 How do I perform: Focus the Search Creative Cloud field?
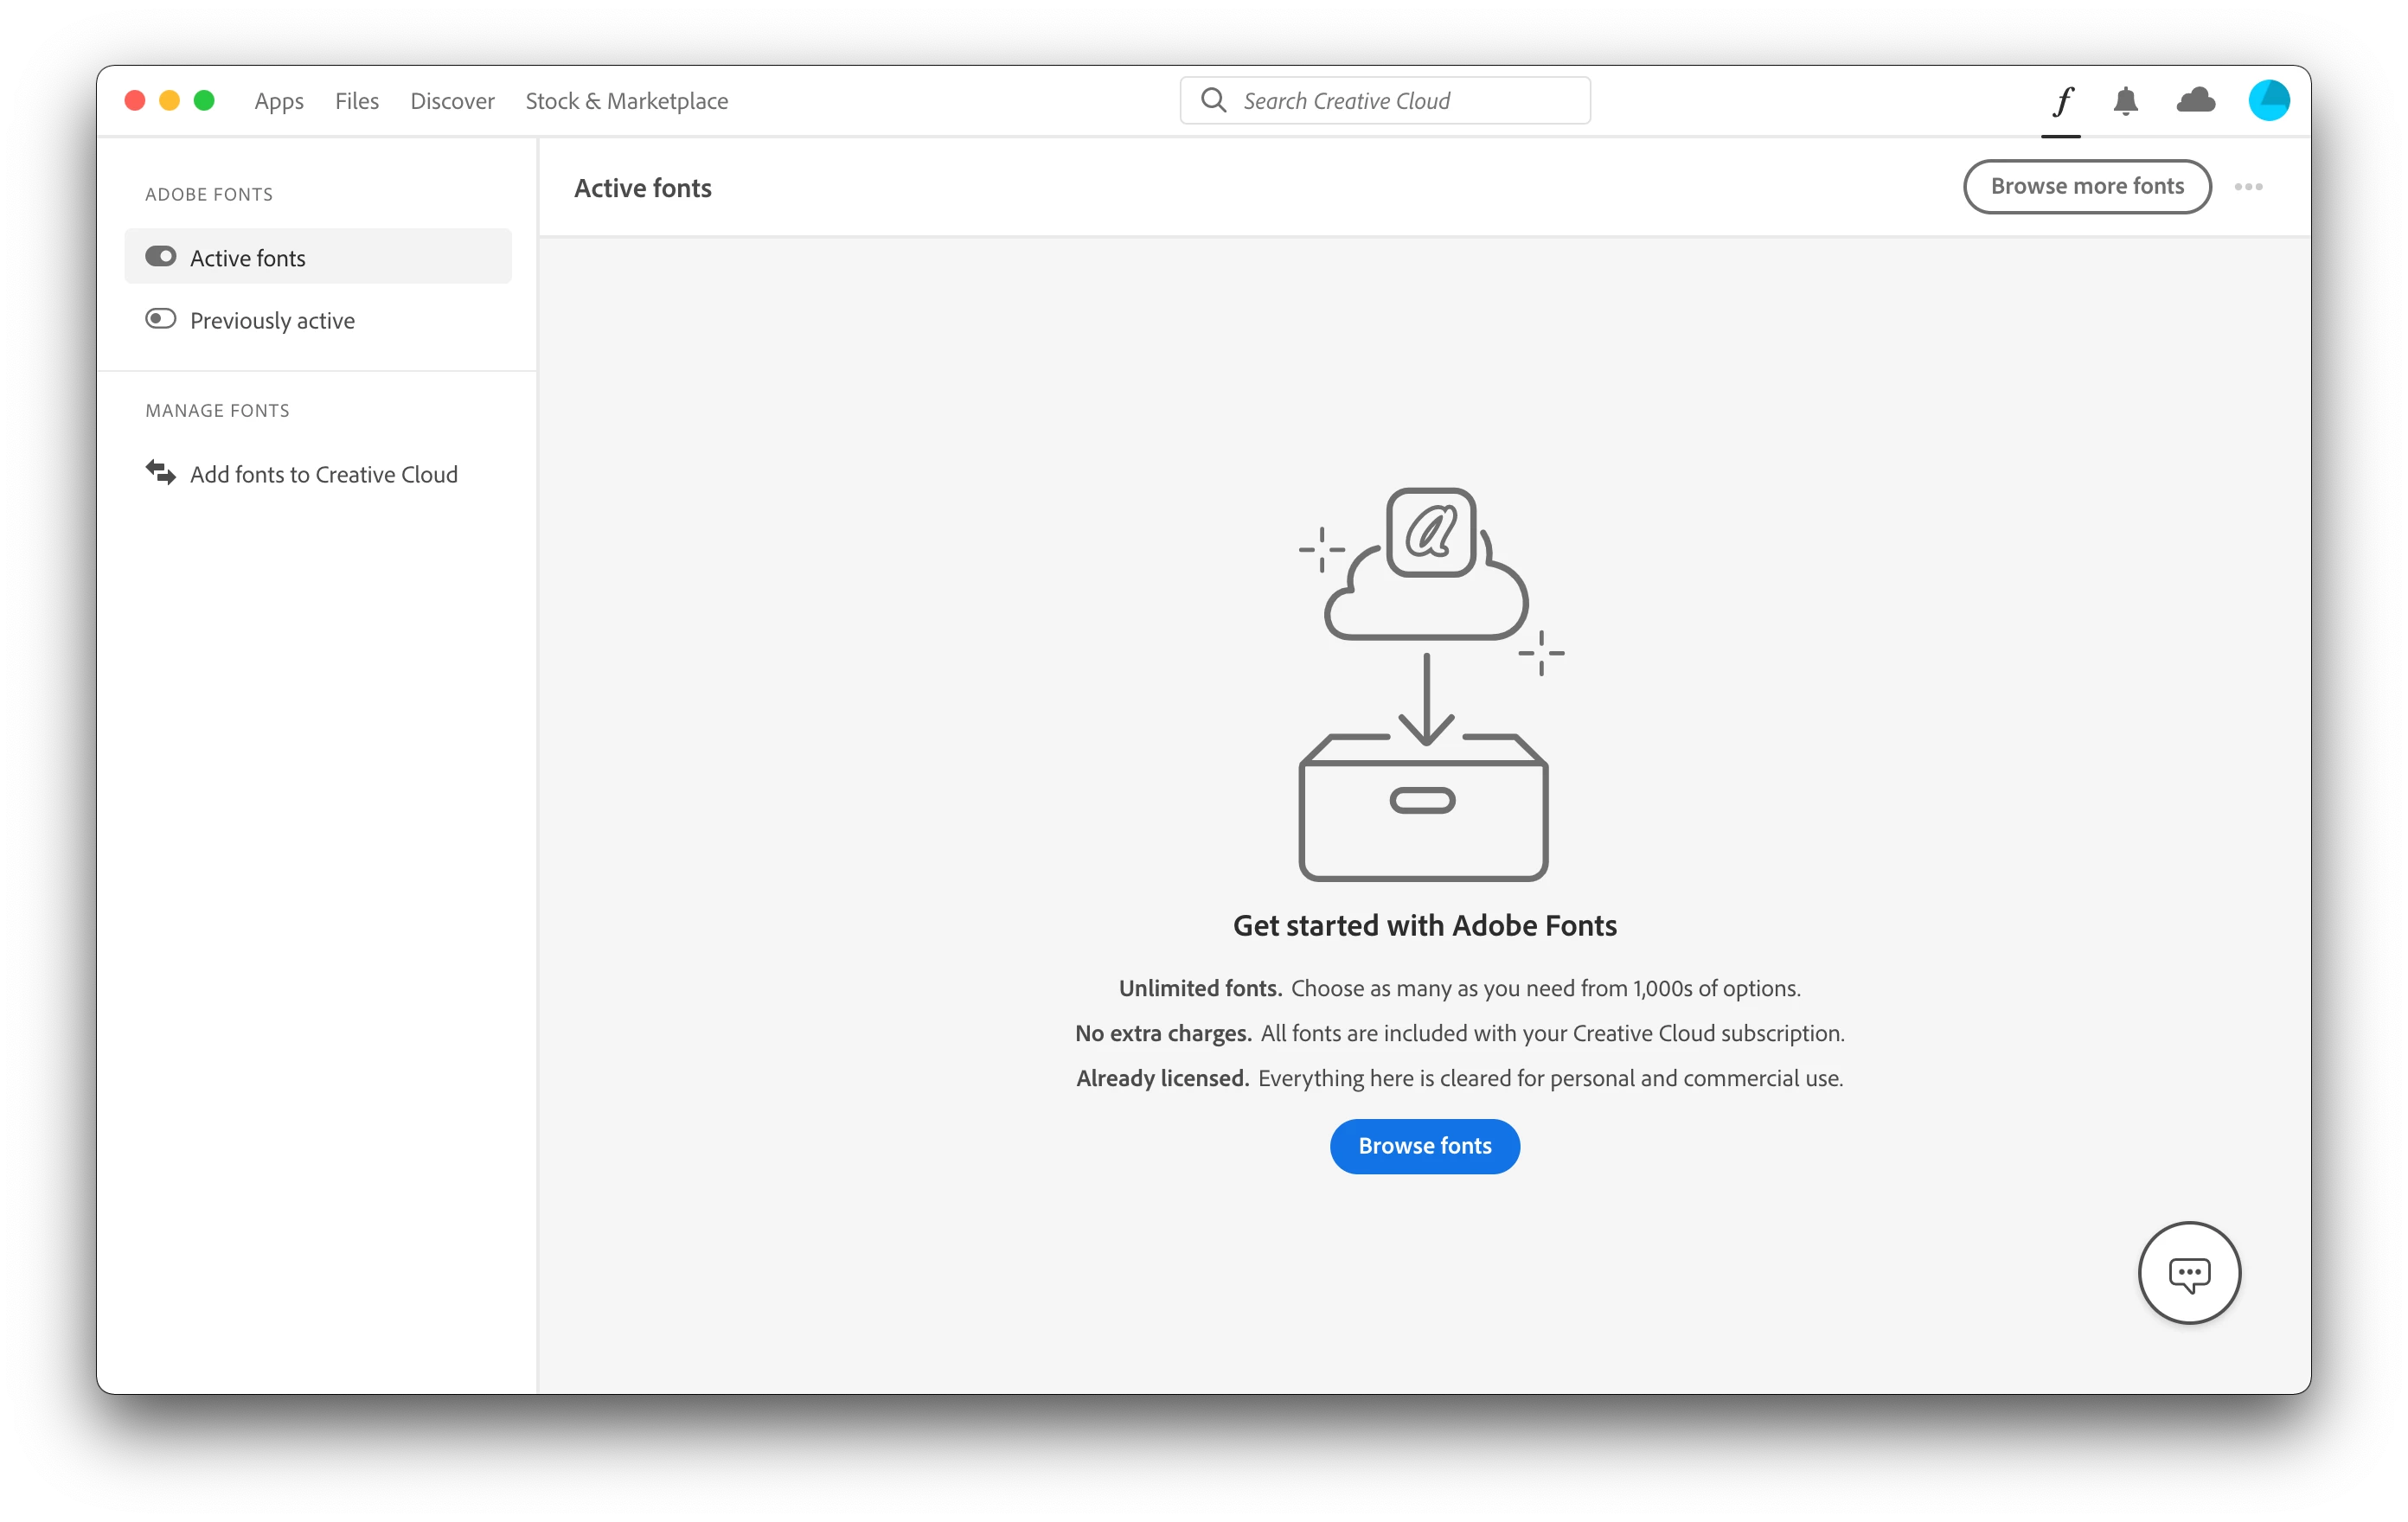[x=1400, y=101]
